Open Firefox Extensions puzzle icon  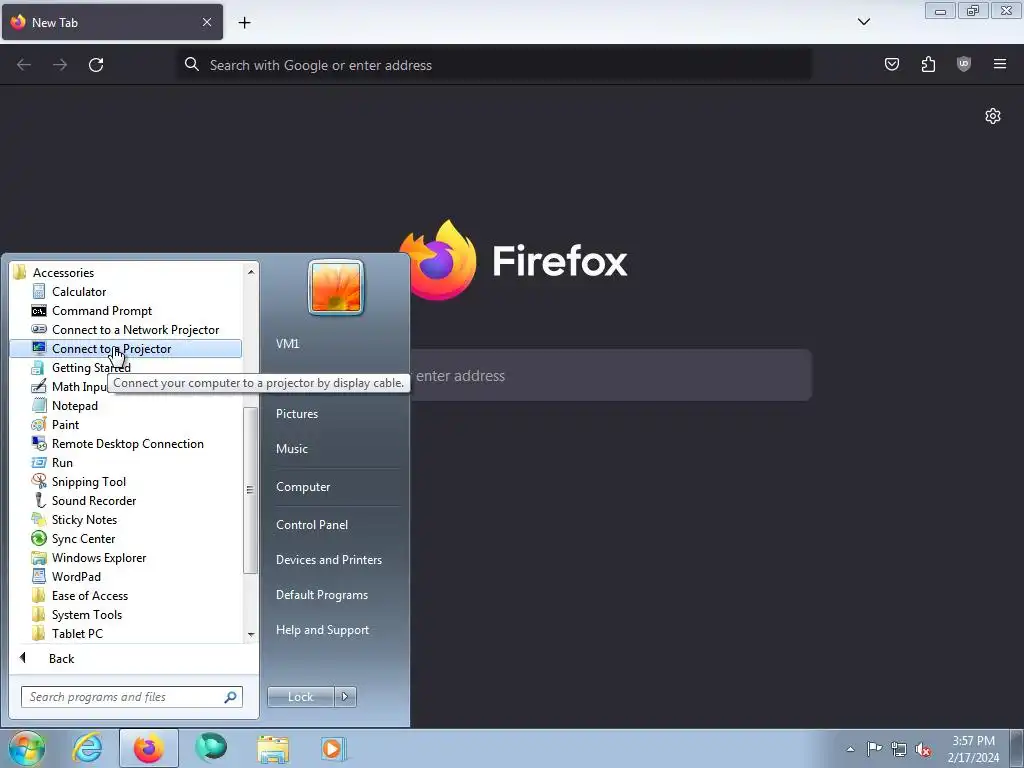click(928, 64)
